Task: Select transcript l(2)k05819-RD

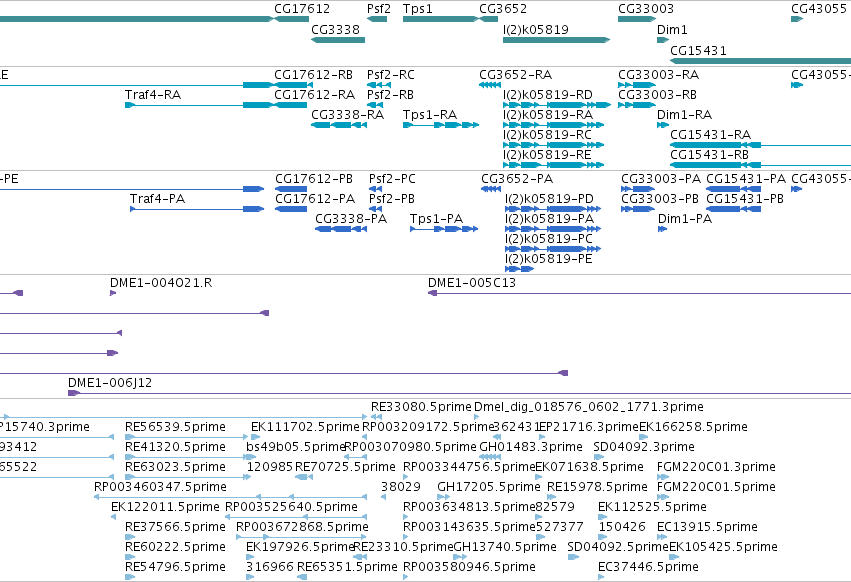Action: pyautogui.click(x=548, y=94)
